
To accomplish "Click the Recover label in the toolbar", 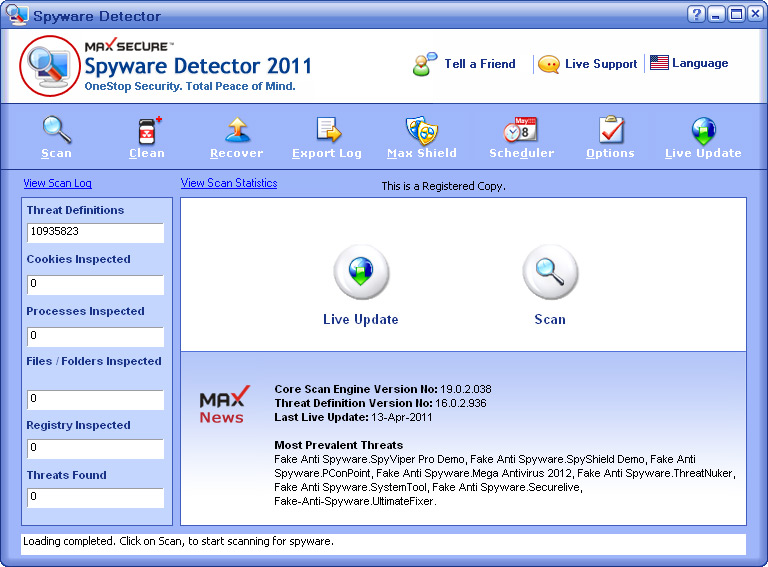I will point(237,153).
